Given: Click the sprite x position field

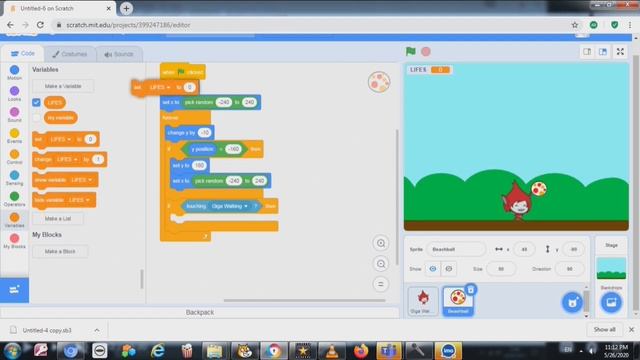Looking at the screenshot, I should pos(524,249).
